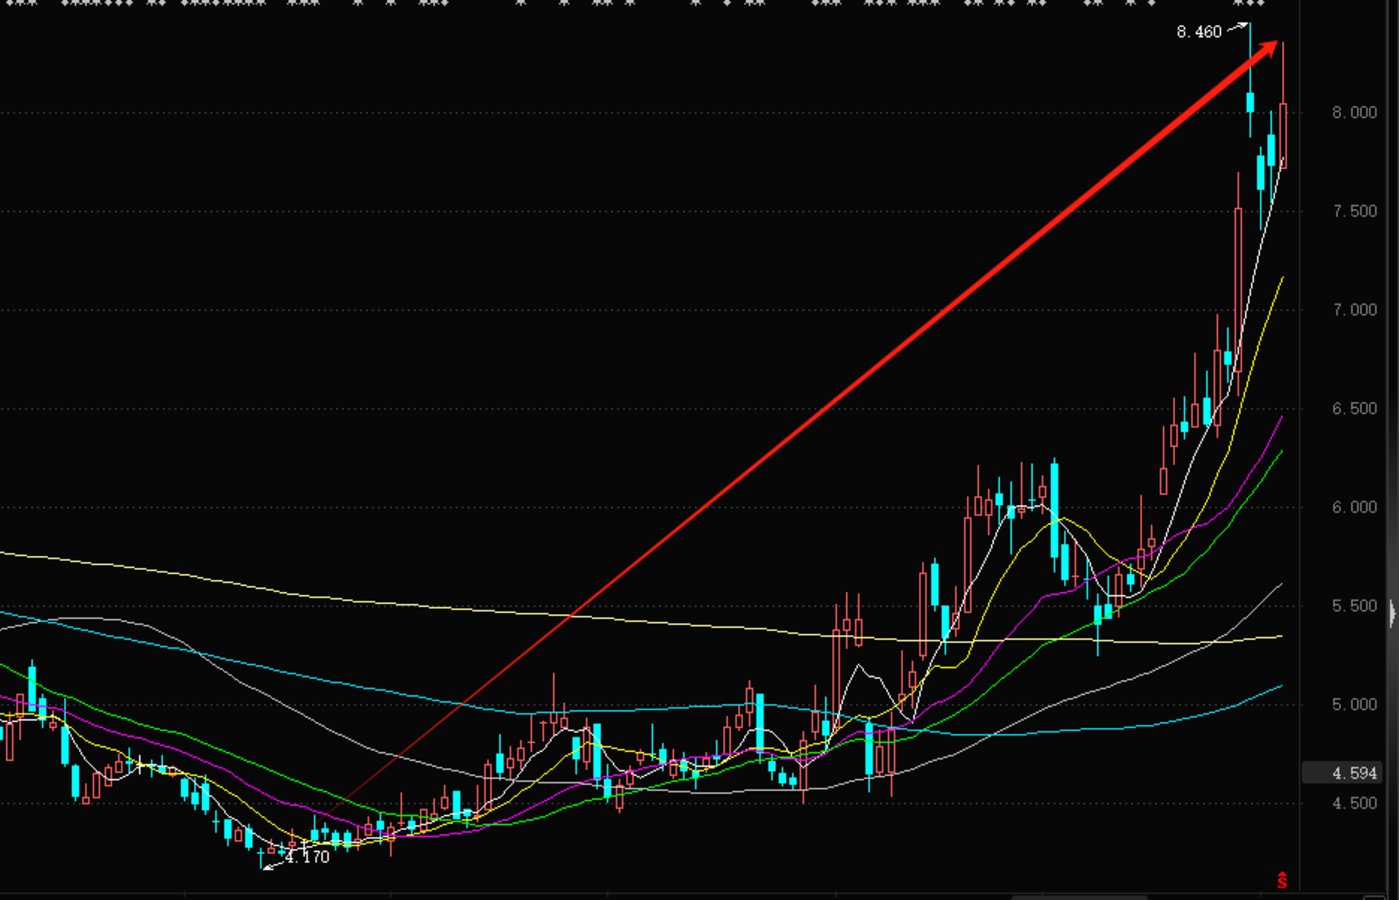Select the cyan candlestick at the 8.460 peak
1399x900 pixels.
tap(1250, 101)
